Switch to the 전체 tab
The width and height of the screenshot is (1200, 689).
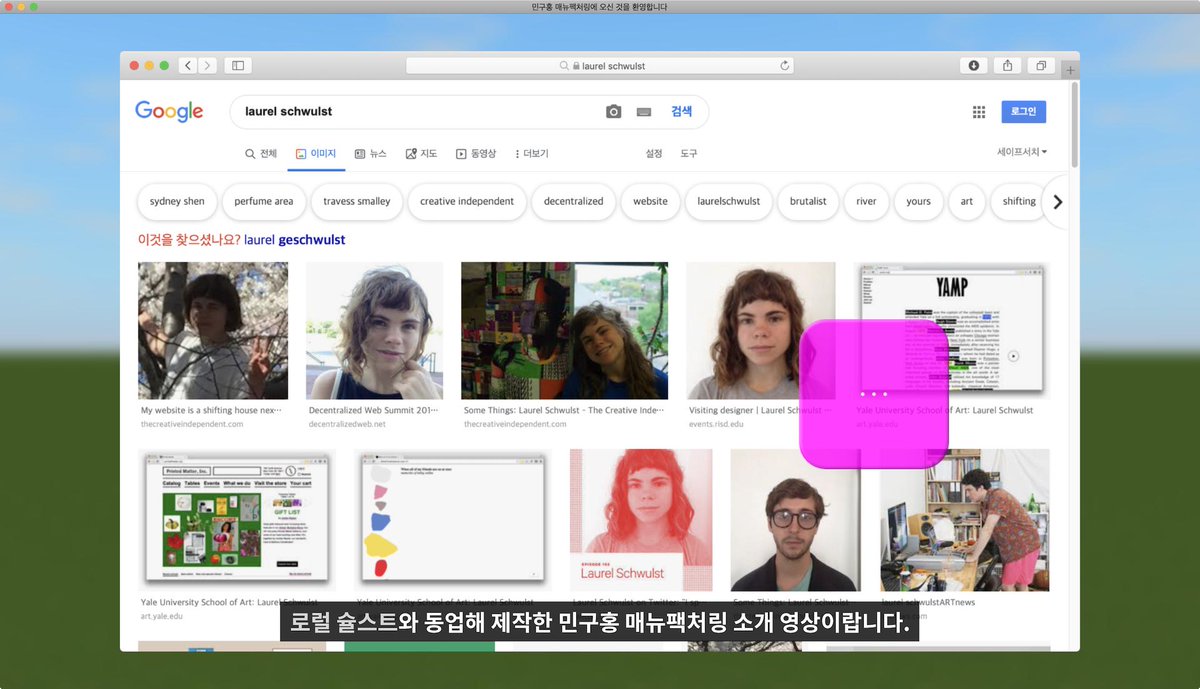tap(261, 154)
